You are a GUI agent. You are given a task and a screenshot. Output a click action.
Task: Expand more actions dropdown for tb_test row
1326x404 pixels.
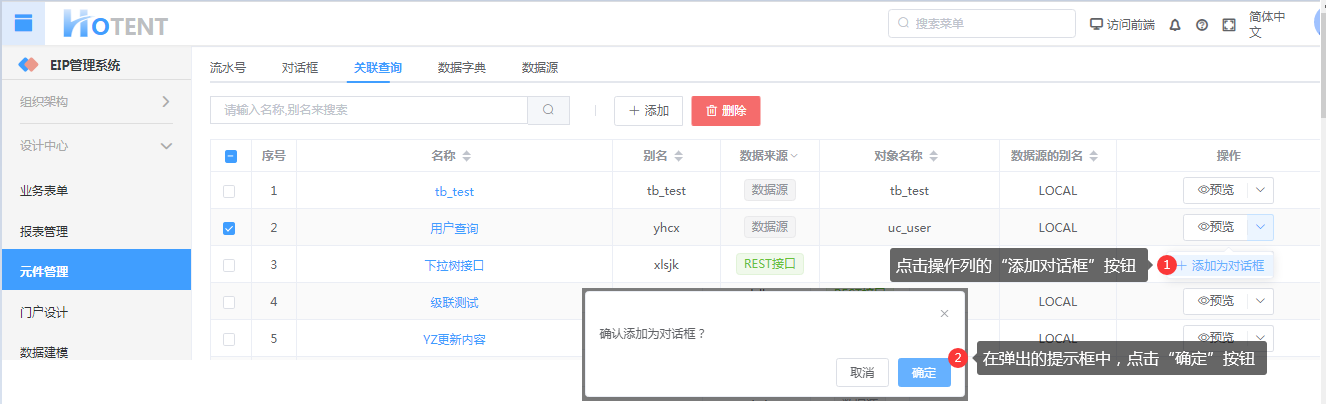point(1260,190)
